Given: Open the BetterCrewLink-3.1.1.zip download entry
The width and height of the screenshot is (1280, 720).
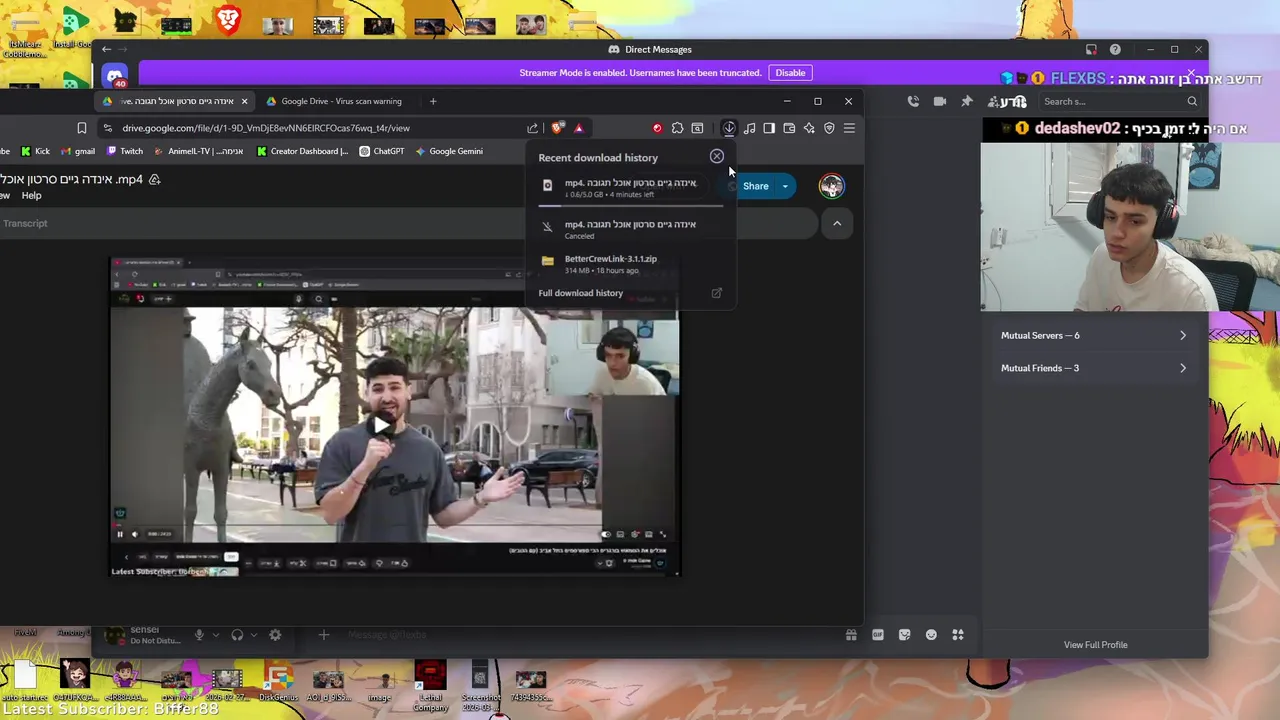Looking at the screenshot, I should coord(631,264).
